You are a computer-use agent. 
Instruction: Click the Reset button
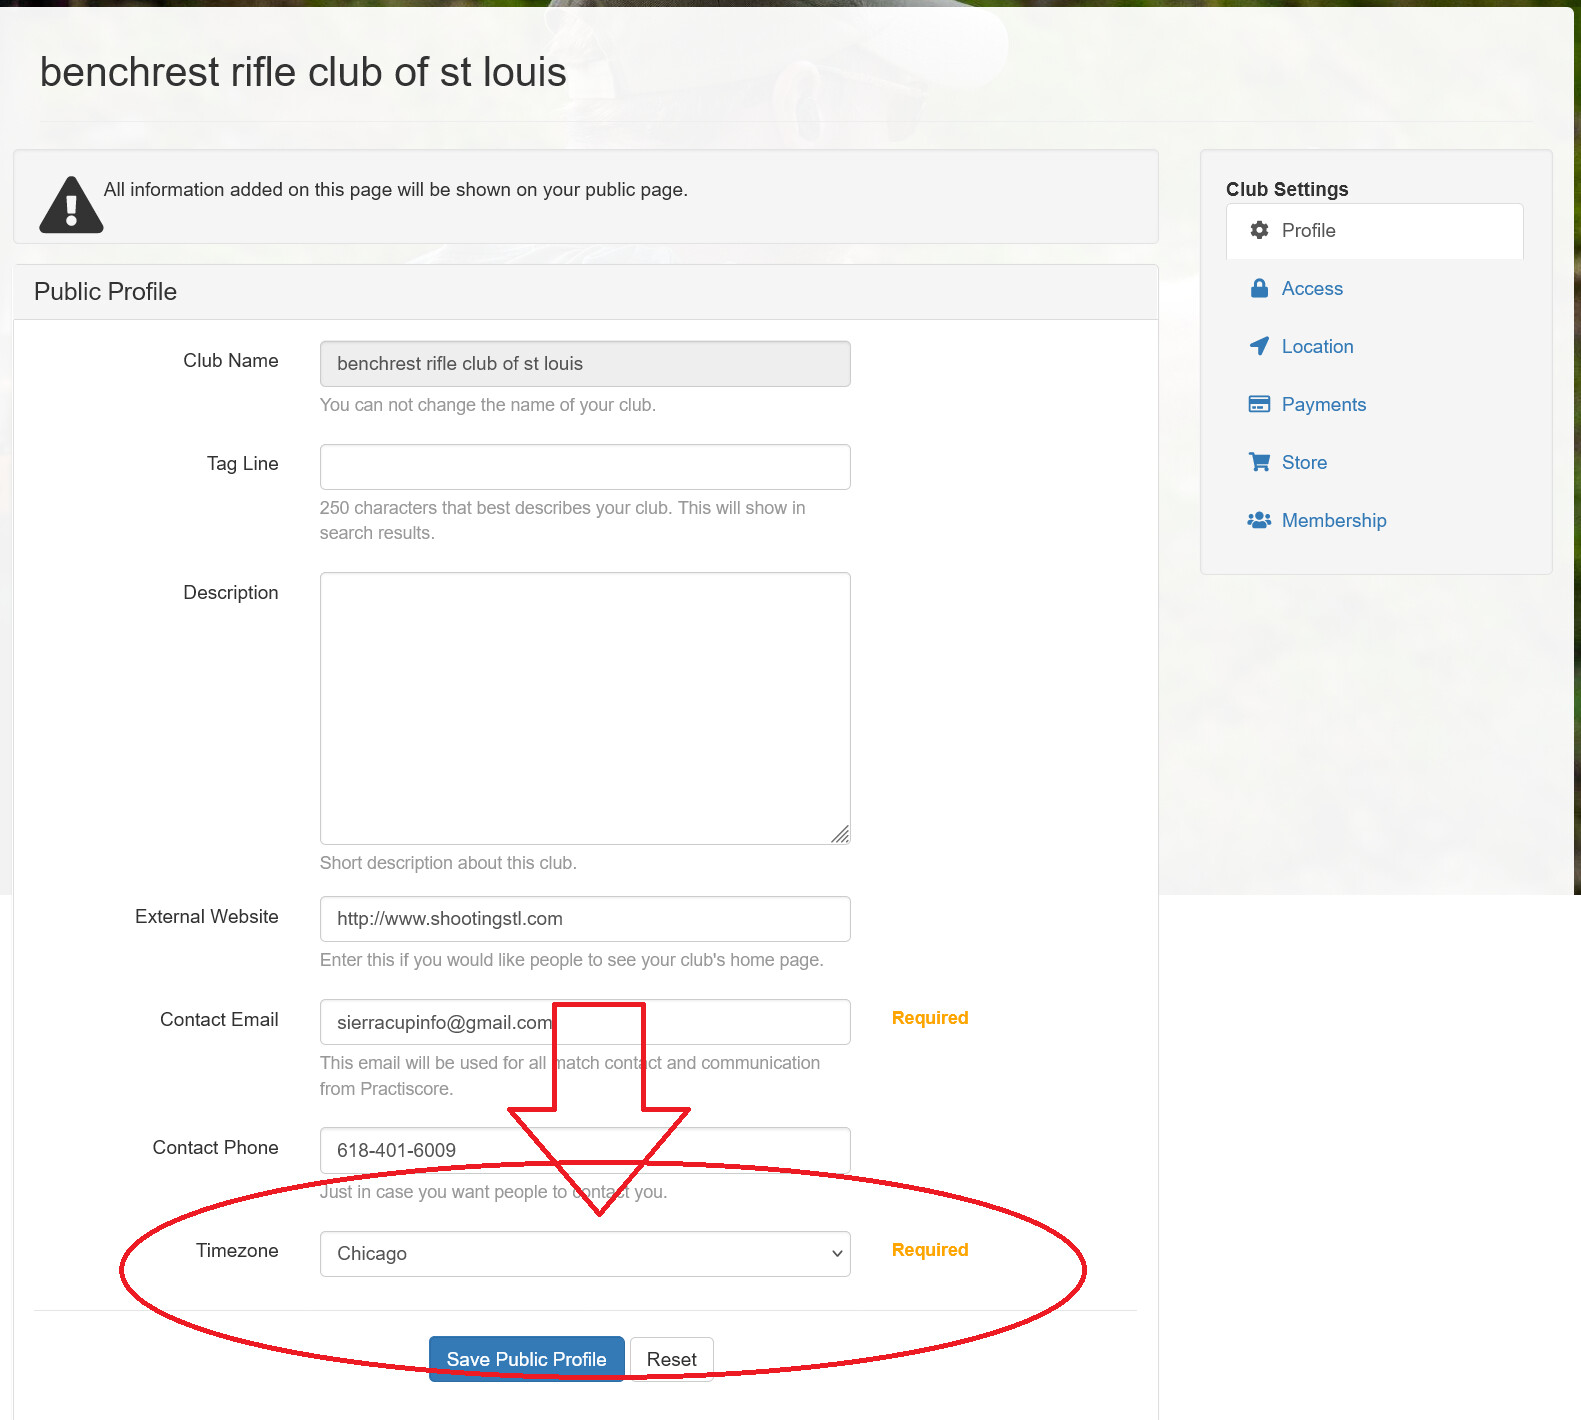(x=672, y=1359)
